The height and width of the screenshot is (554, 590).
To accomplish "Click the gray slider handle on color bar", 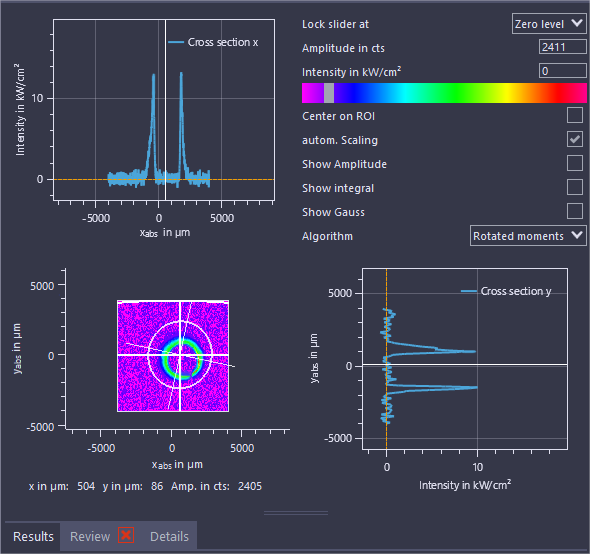I will pyautogui.click(x=329, y=93).
